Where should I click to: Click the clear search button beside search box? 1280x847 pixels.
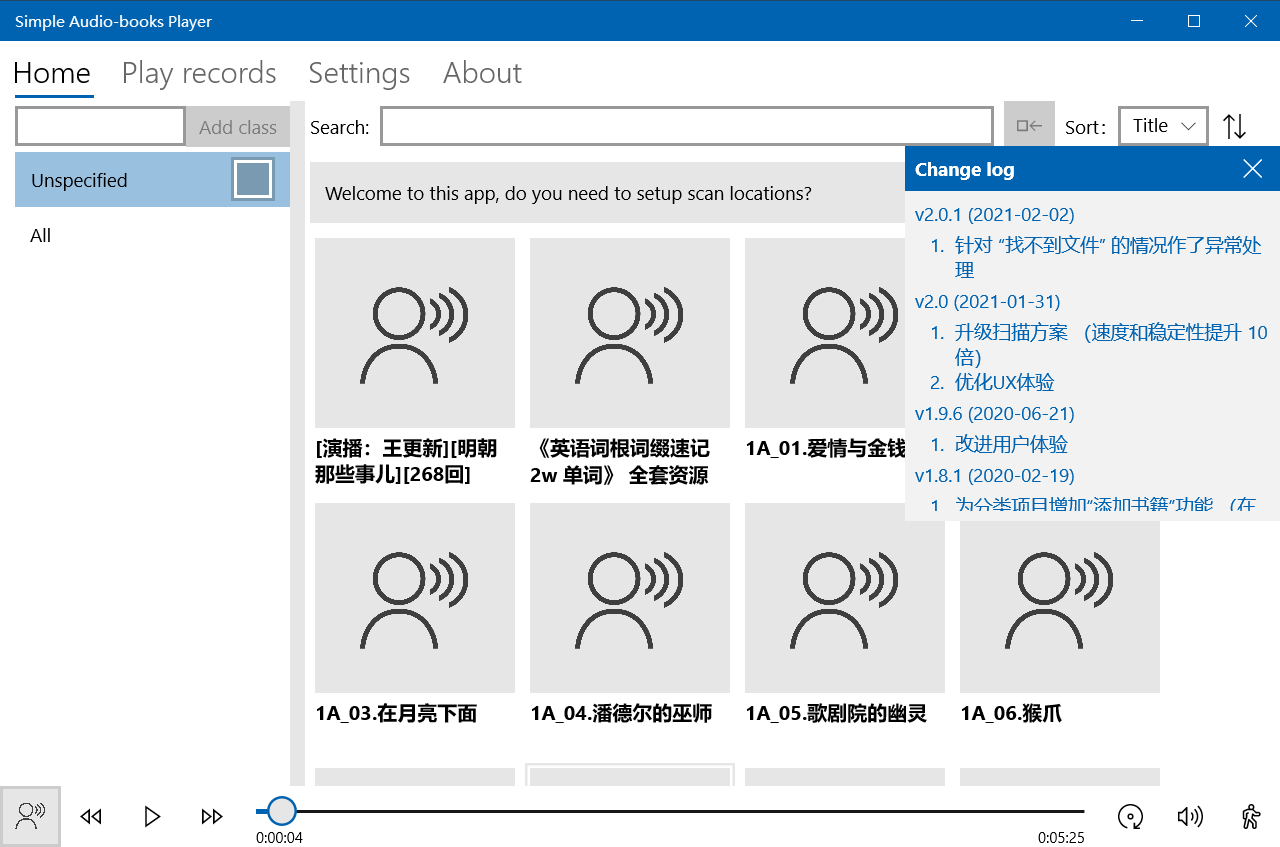[x=1029, y=126]
